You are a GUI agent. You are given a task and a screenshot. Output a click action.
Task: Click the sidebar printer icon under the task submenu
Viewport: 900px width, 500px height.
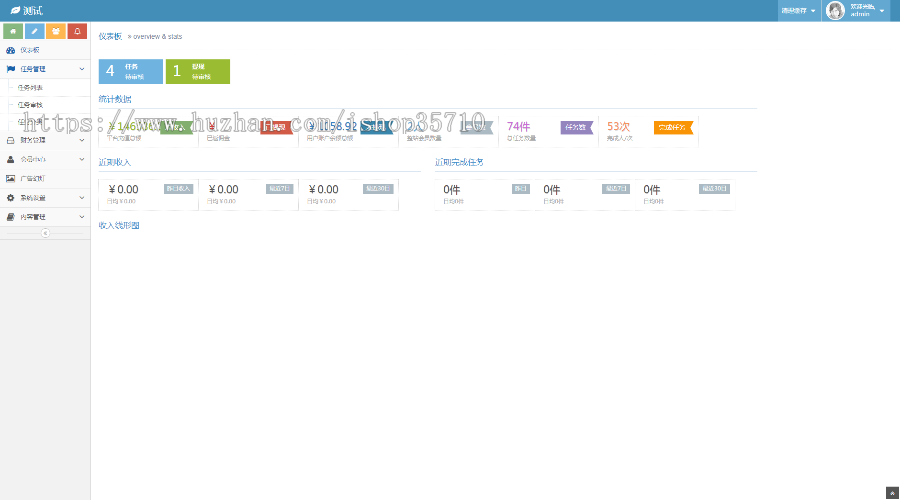(x=10, y=140)
